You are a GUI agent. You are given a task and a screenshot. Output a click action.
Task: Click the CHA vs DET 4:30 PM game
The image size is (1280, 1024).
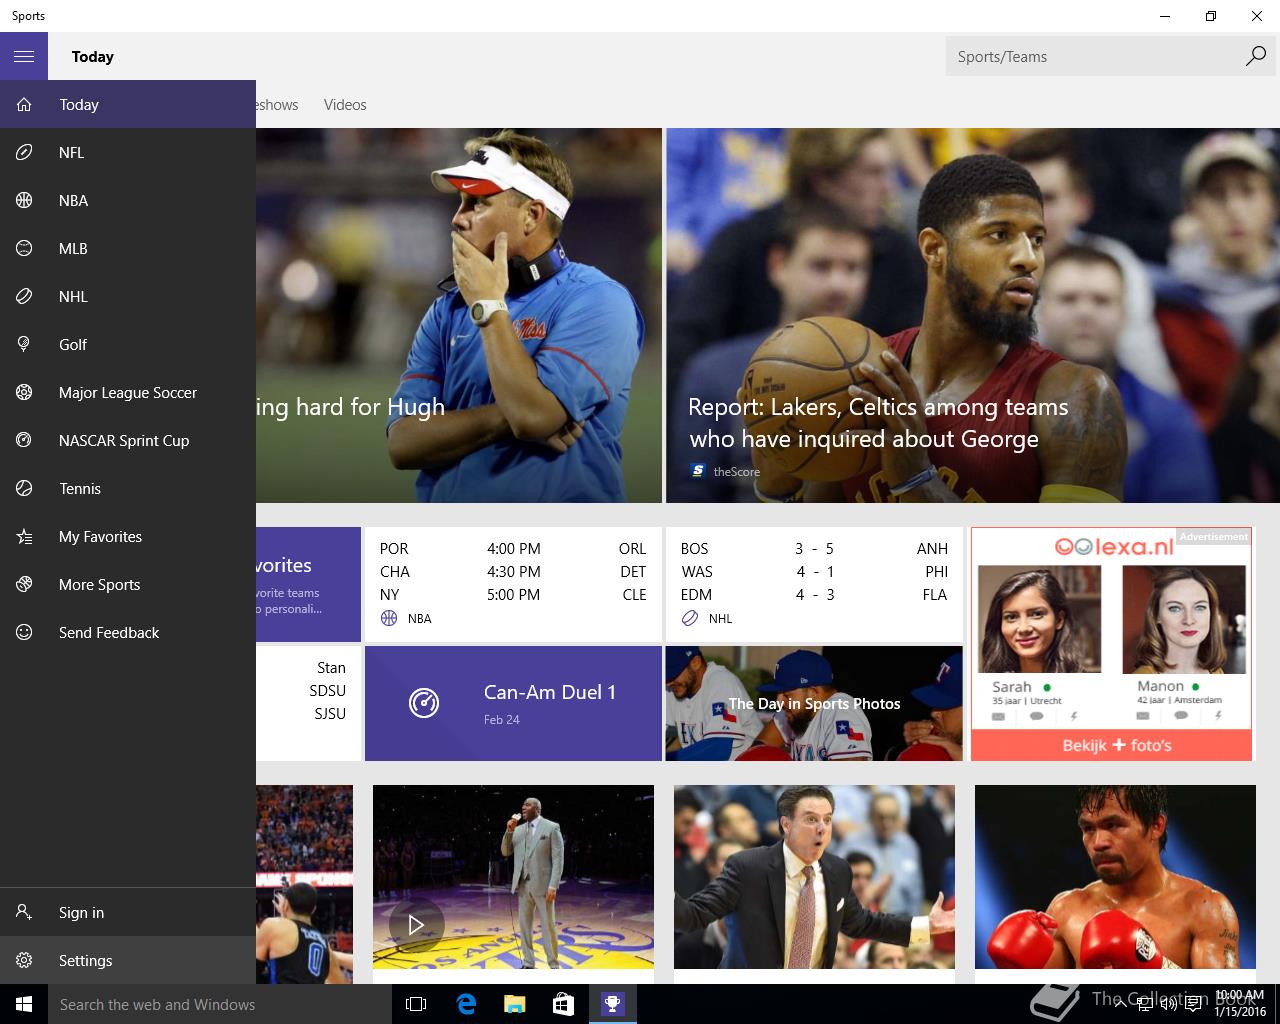point(513,571)
